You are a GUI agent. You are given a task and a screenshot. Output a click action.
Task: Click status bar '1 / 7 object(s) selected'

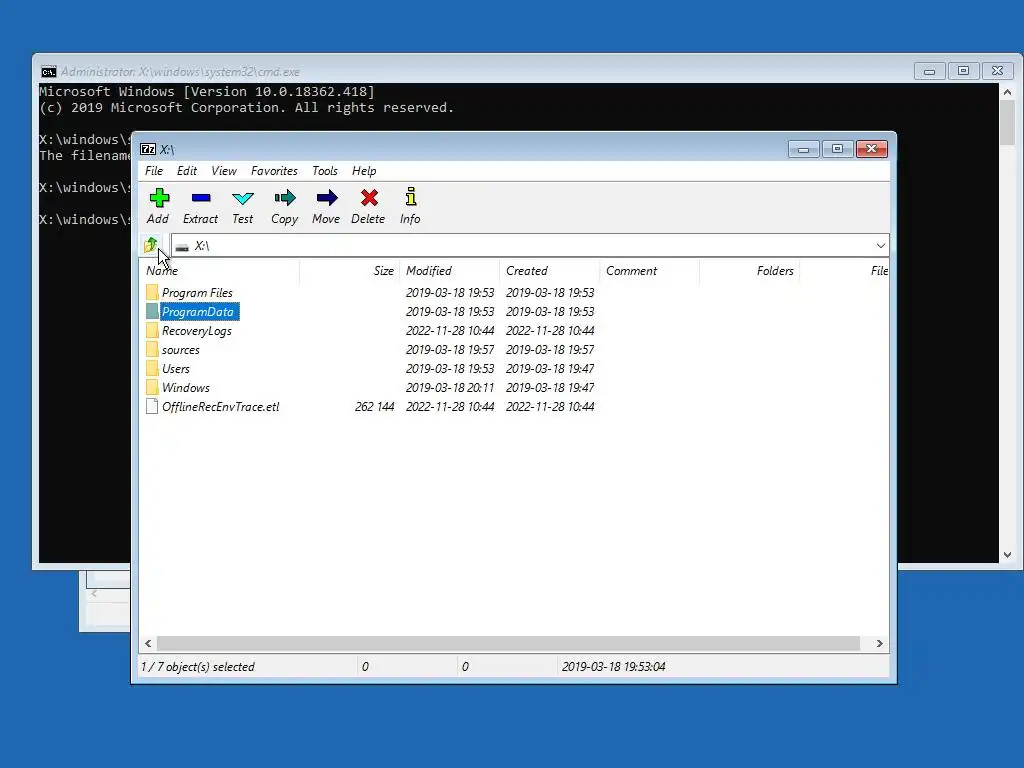point(198,667)
